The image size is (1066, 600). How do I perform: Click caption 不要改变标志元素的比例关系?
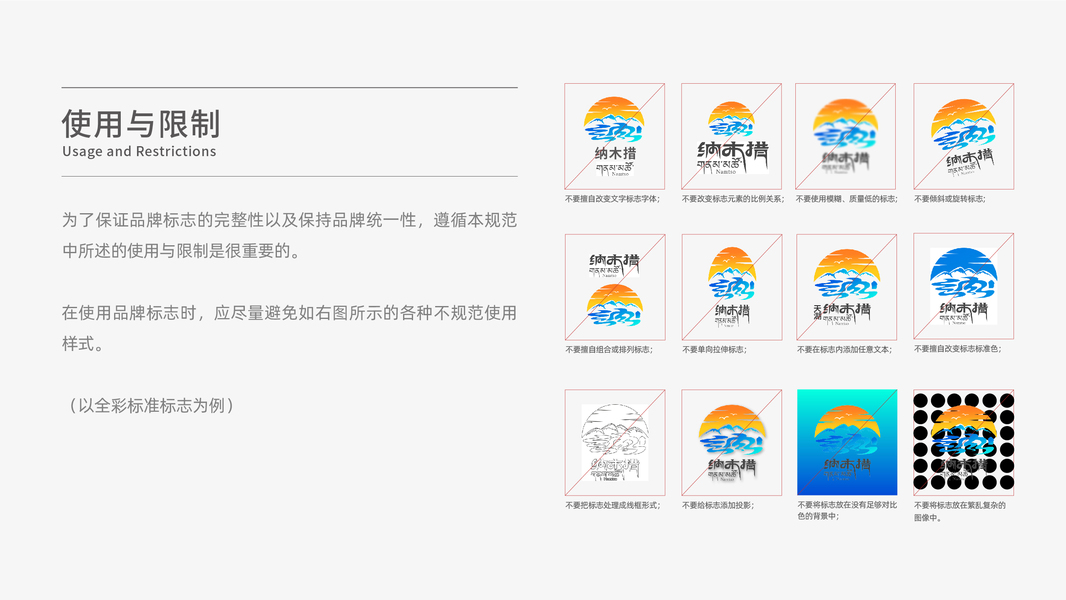coord(733,199)
